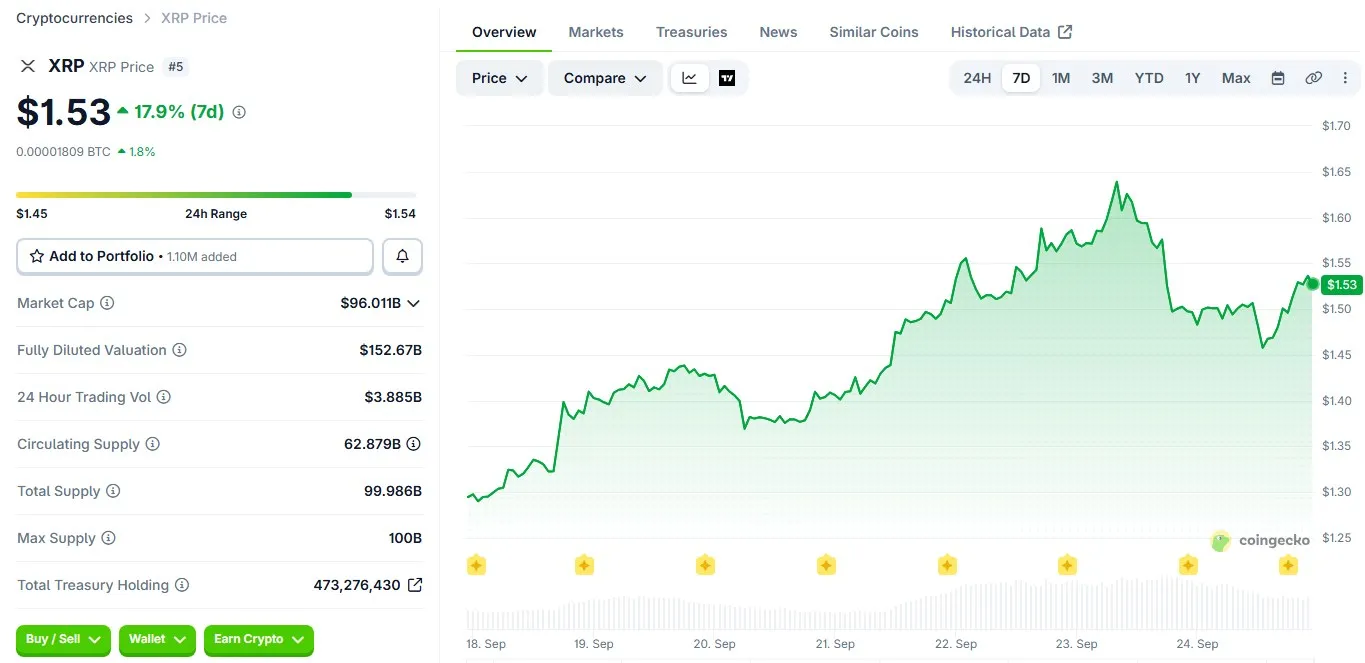Screen dimensions: 1365x663
Task: Open the calendar date range picker
Action: pos(1278,78)
